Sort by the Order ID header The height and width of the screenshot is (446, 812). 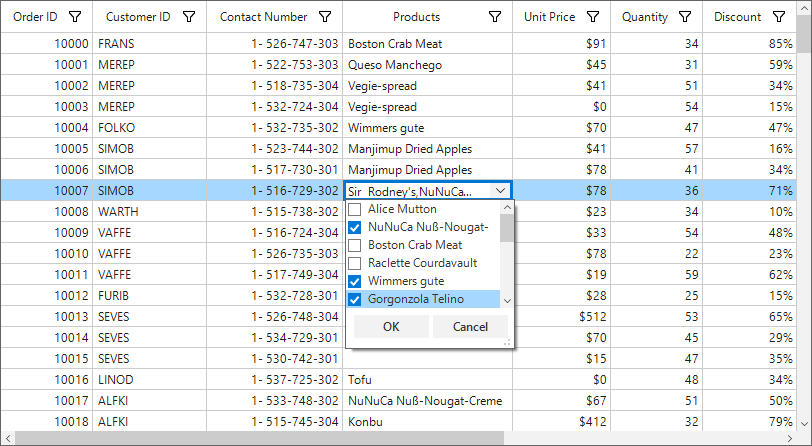pos(35,17)
